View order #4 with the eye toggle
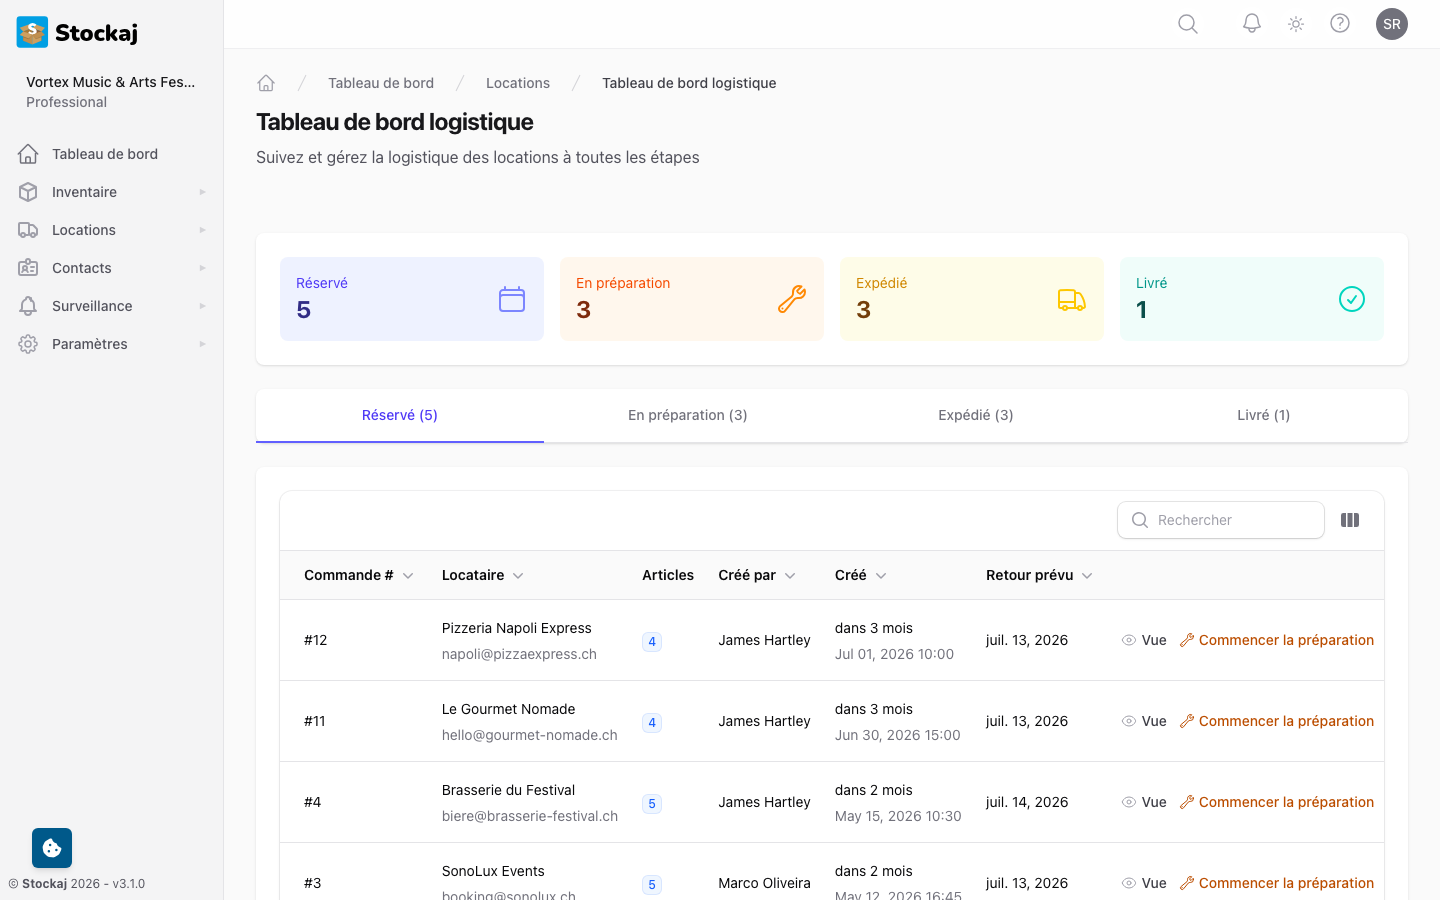Viewport: 1440px width, 900px height. click(x=1129, y=802)
